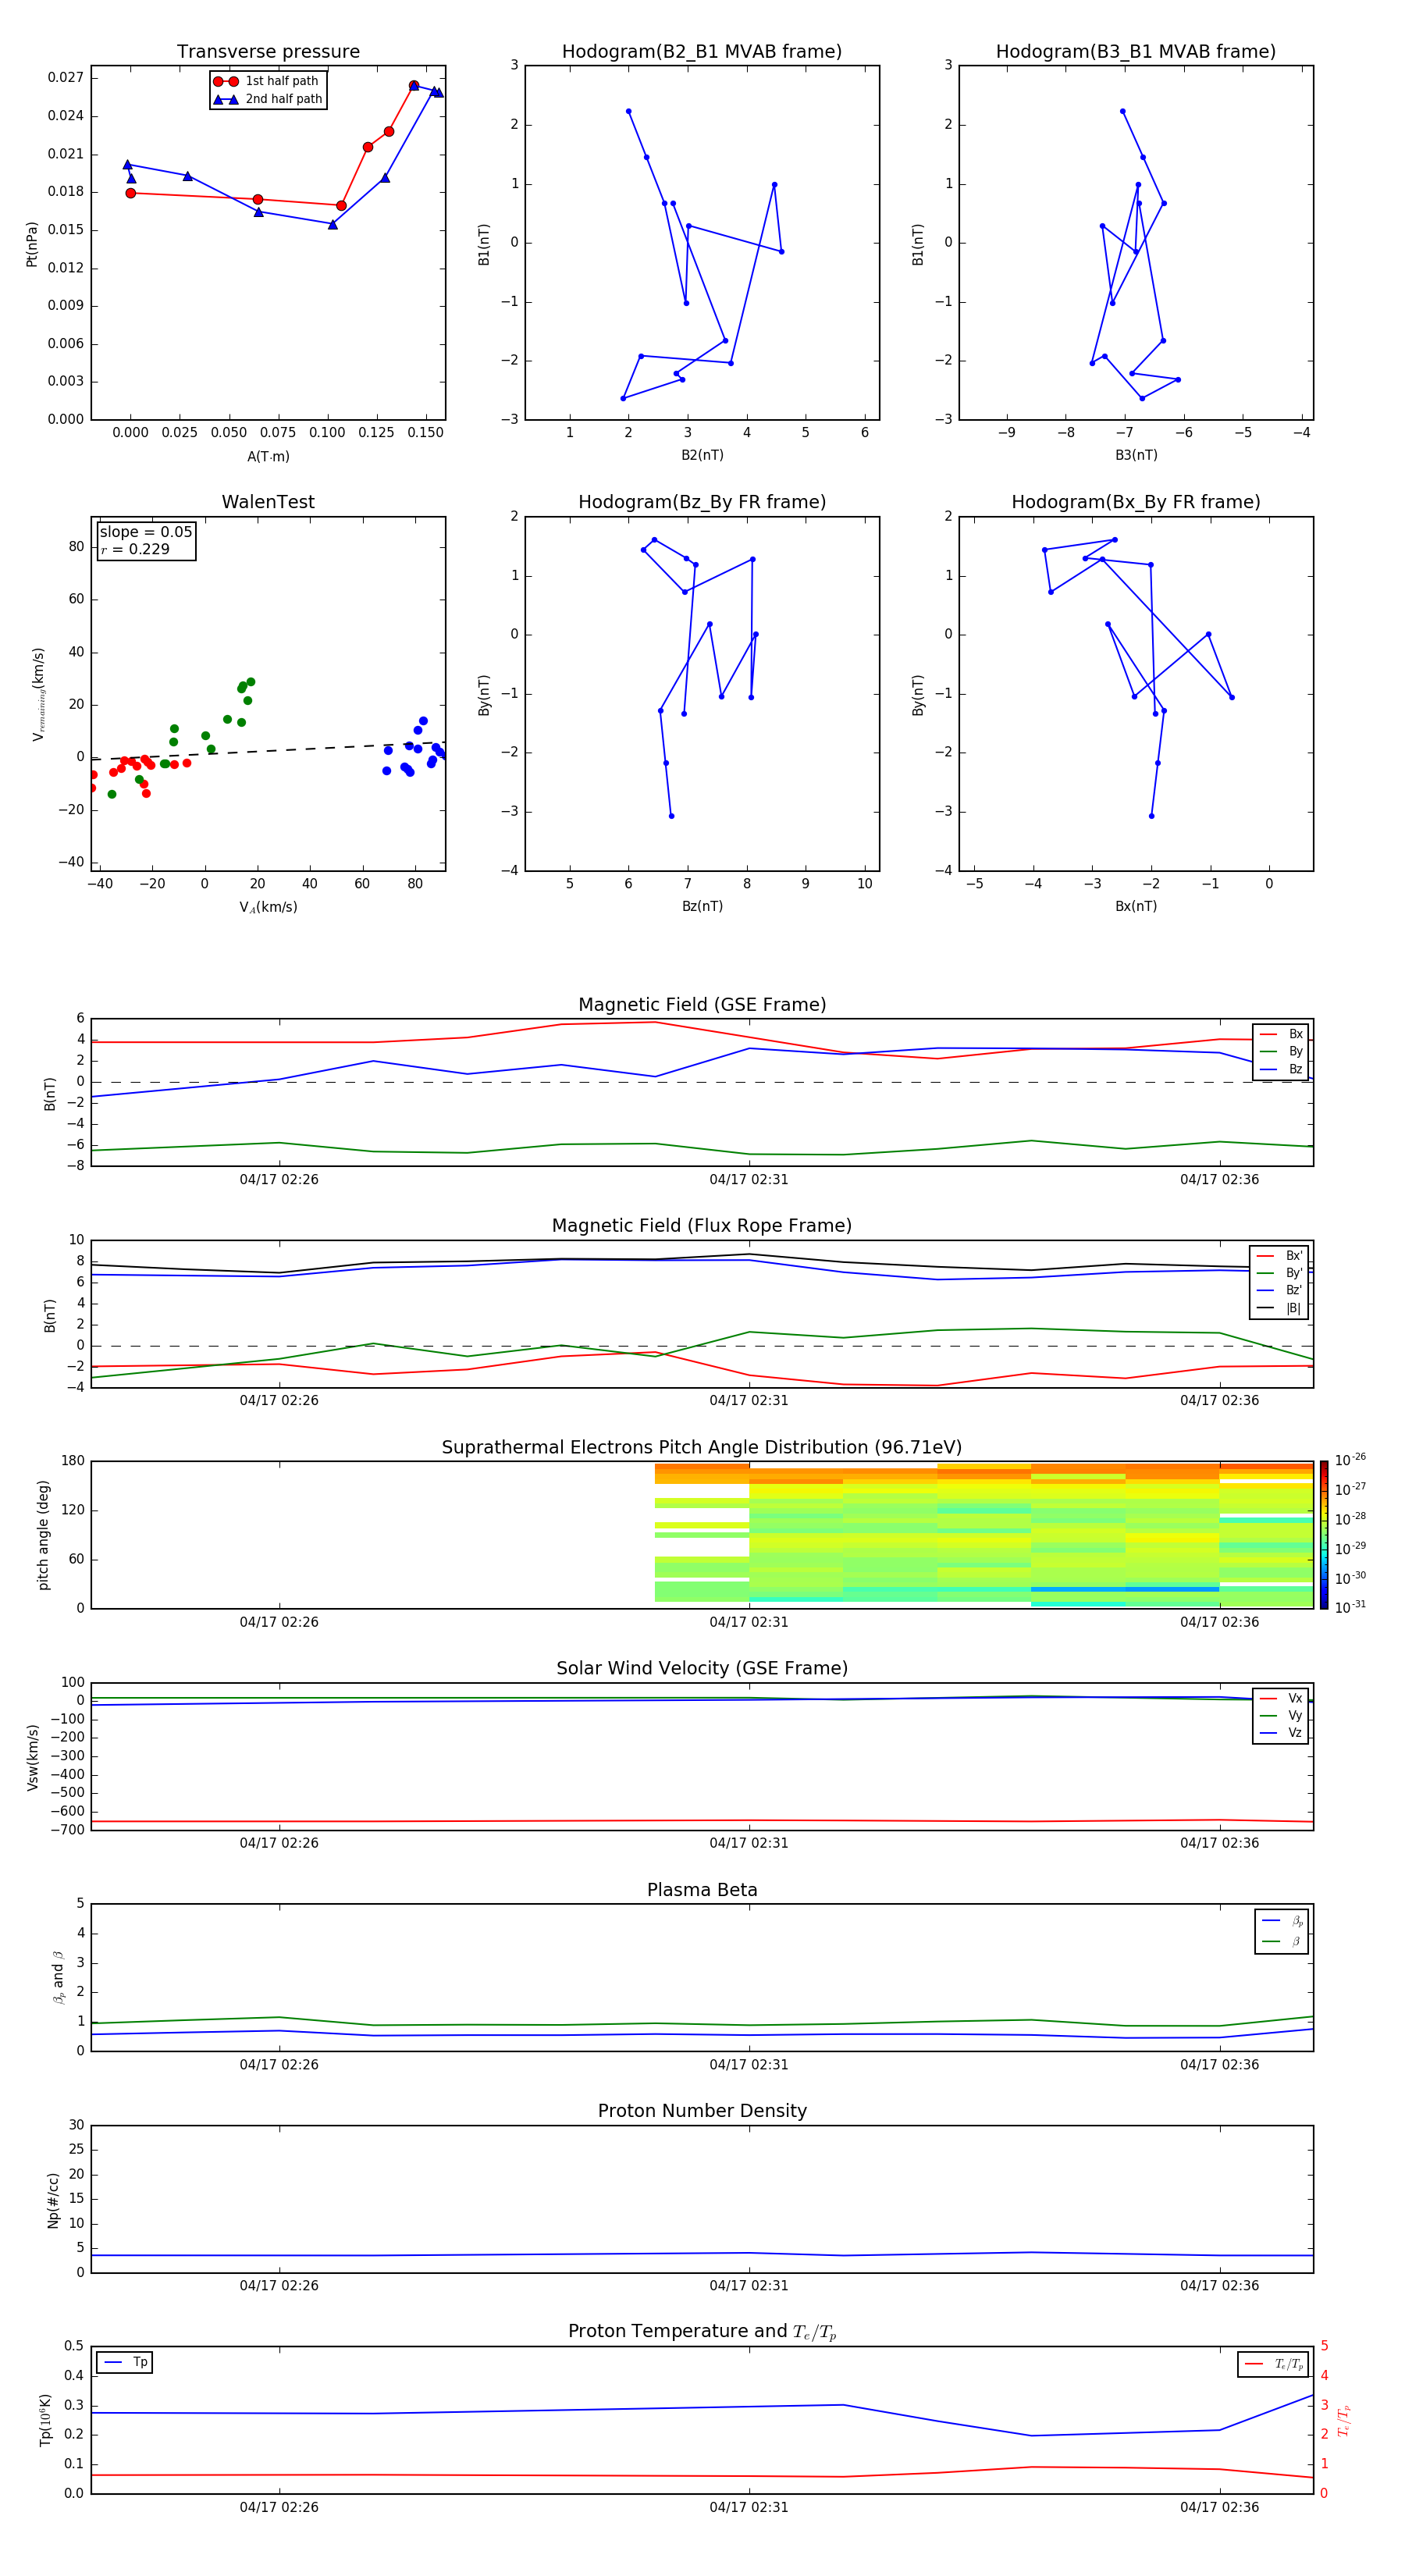Click the pitch angle colorbar scale
1405x2576 pixels.
(x=1324, y=1535)
